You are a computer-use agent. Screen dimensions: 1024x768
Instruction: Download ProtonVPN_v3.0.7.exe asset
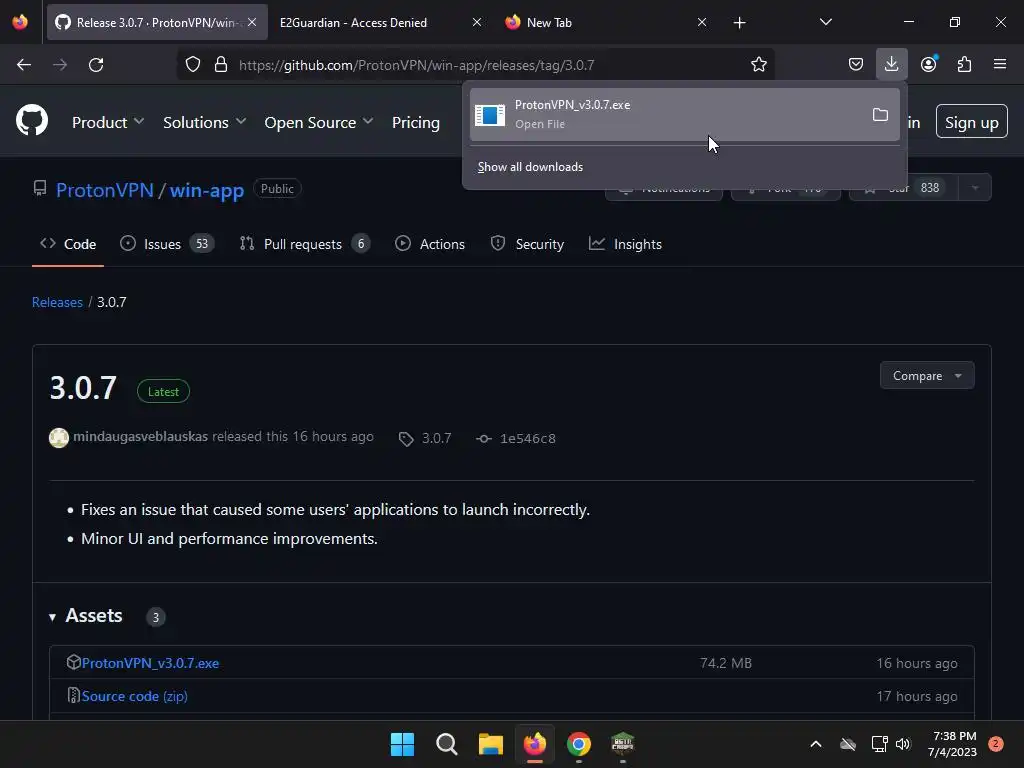150,663
